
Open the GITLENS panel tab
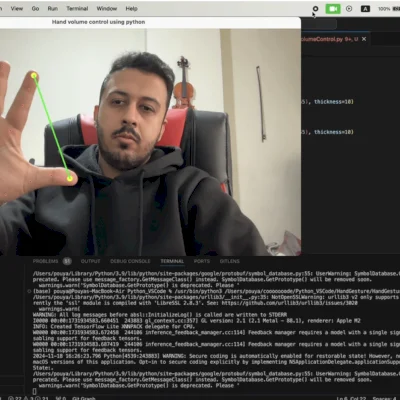pyautogui.click(x=229, y=261)
